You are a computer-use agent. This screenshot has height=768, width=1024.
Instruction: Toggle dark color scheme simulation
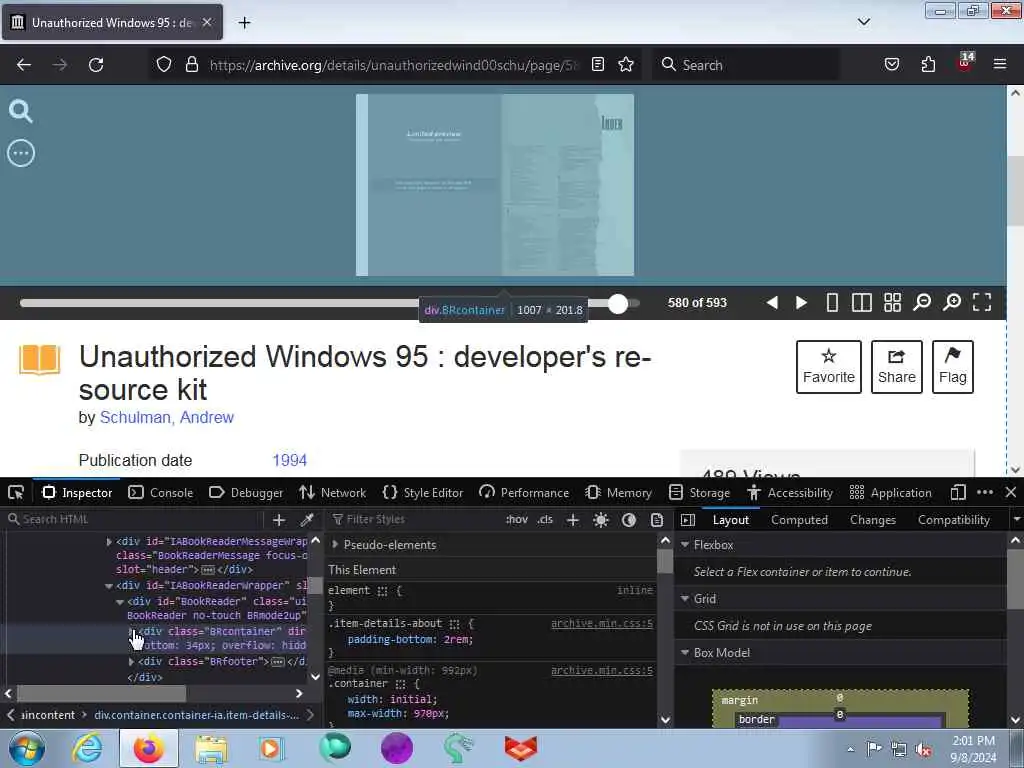click(629, 520)
